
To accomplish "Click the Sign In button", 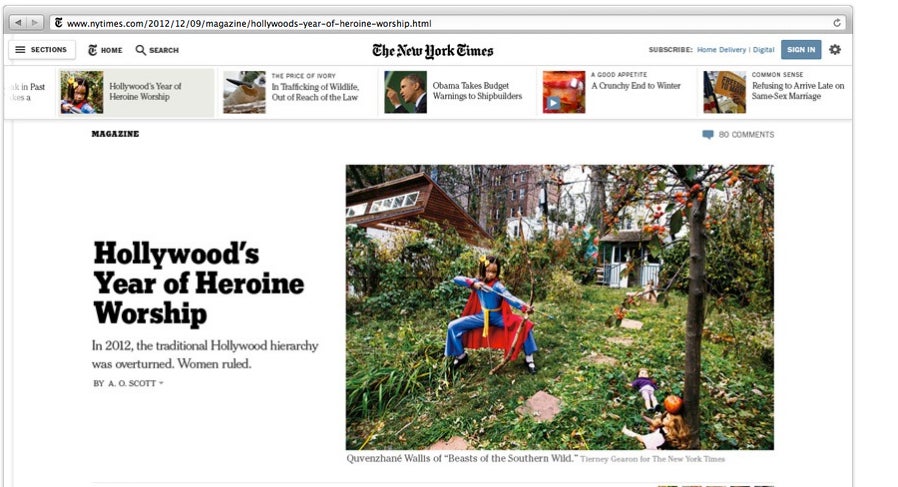I will pos(801,50).
